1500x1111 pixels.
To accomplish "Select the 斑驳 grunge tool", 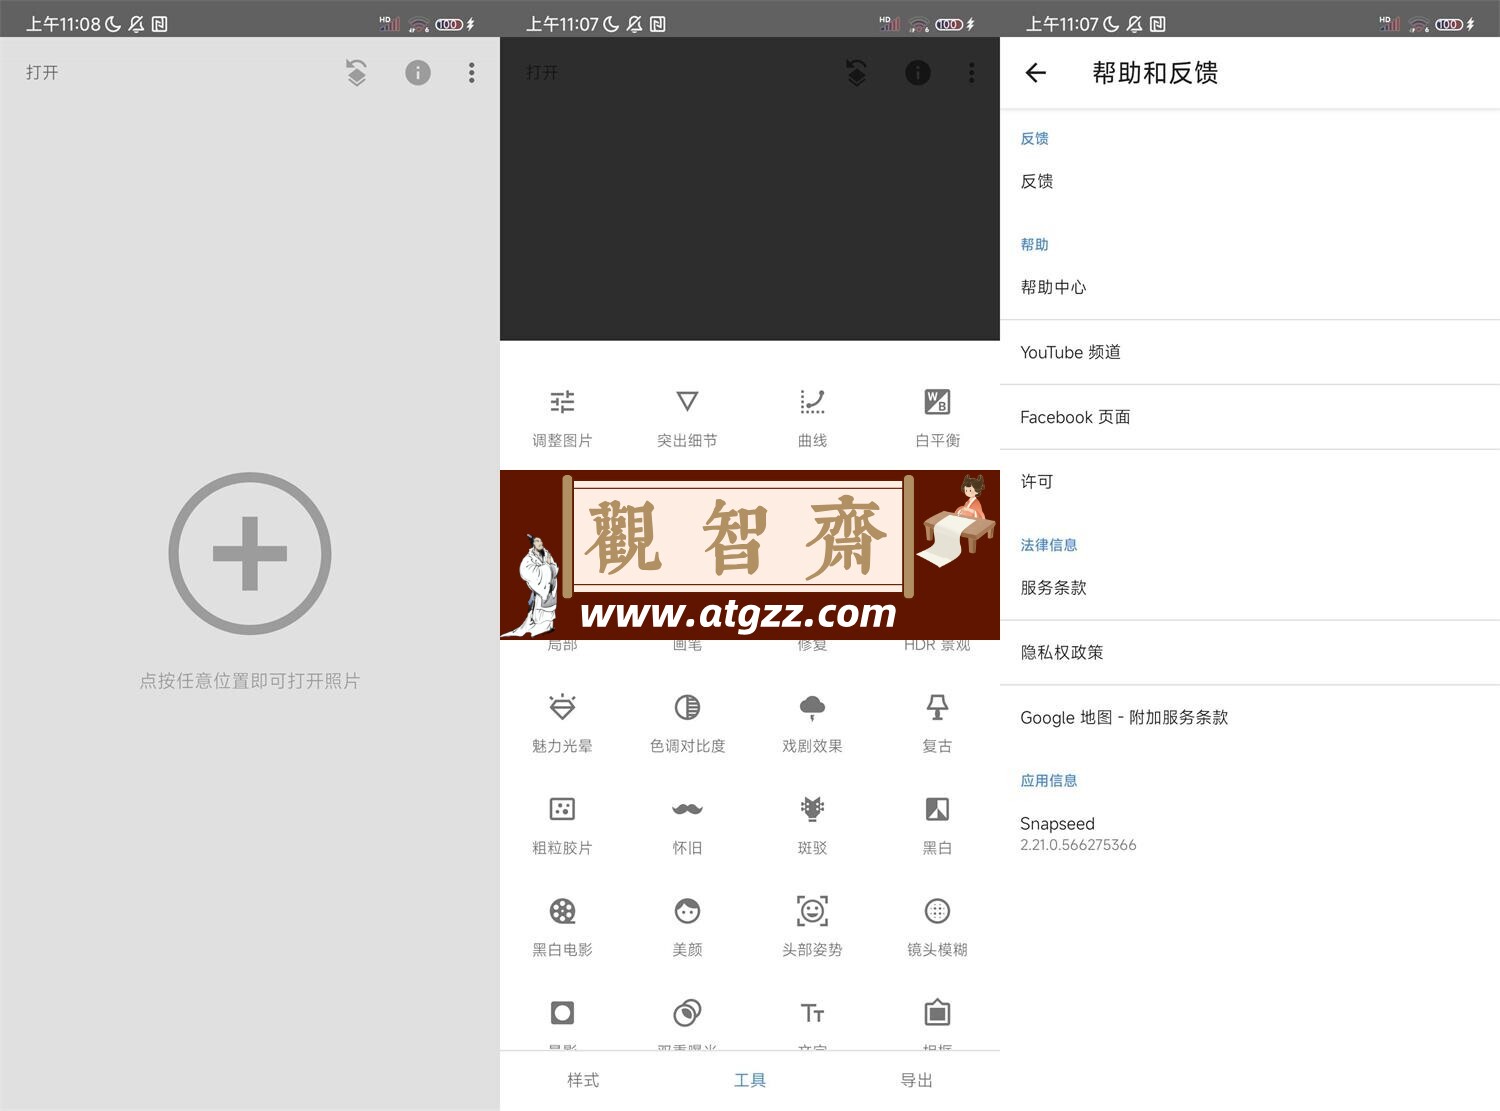I will (812, 826).
